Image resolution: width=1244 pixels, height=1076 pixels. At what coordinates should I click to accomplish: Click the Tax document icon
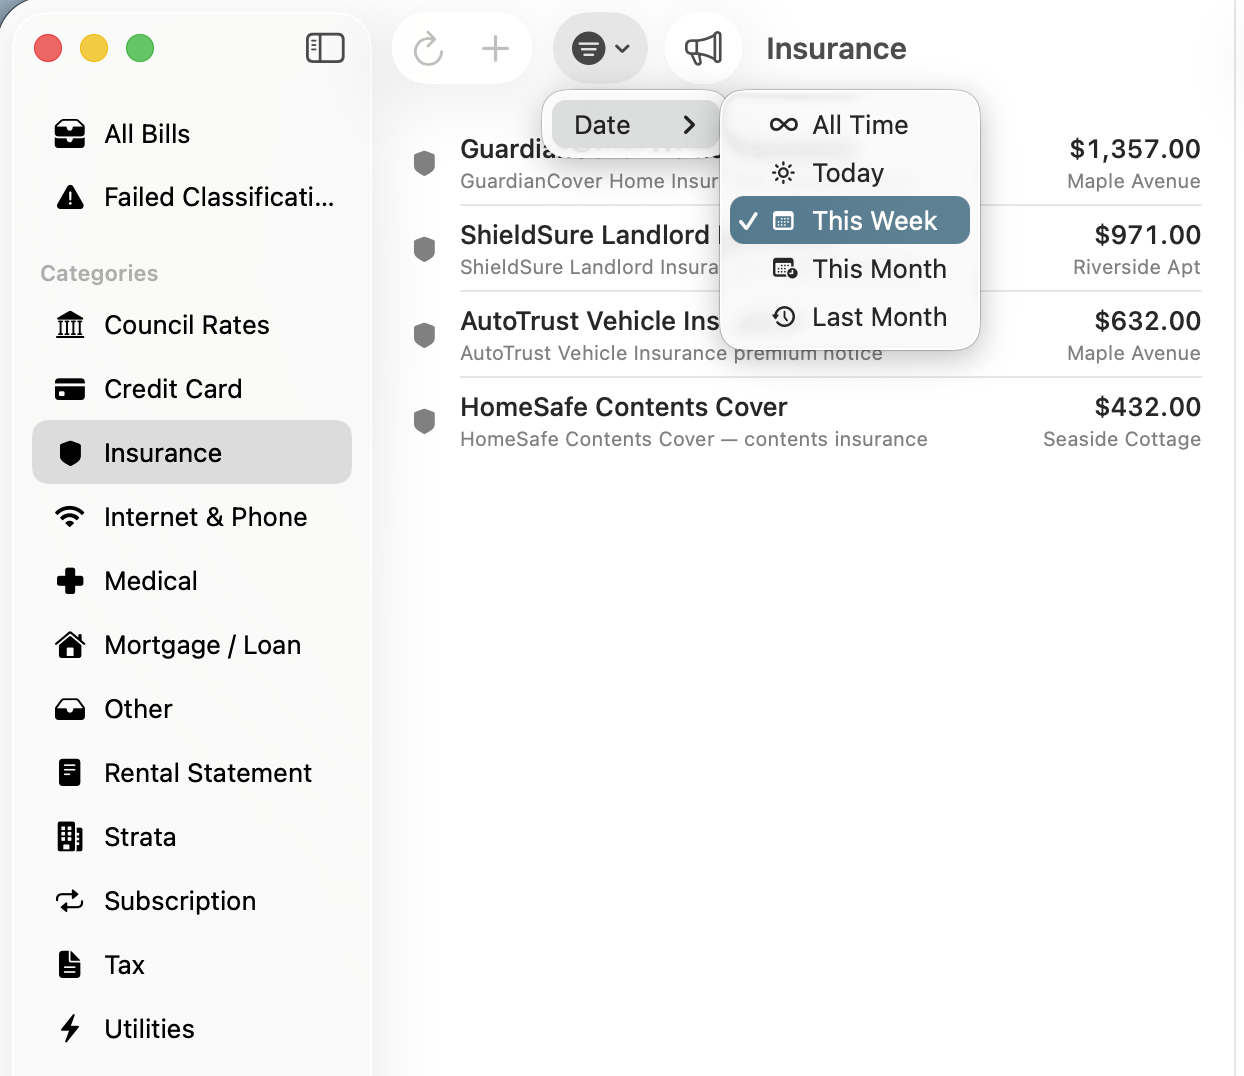coord(70,965)
